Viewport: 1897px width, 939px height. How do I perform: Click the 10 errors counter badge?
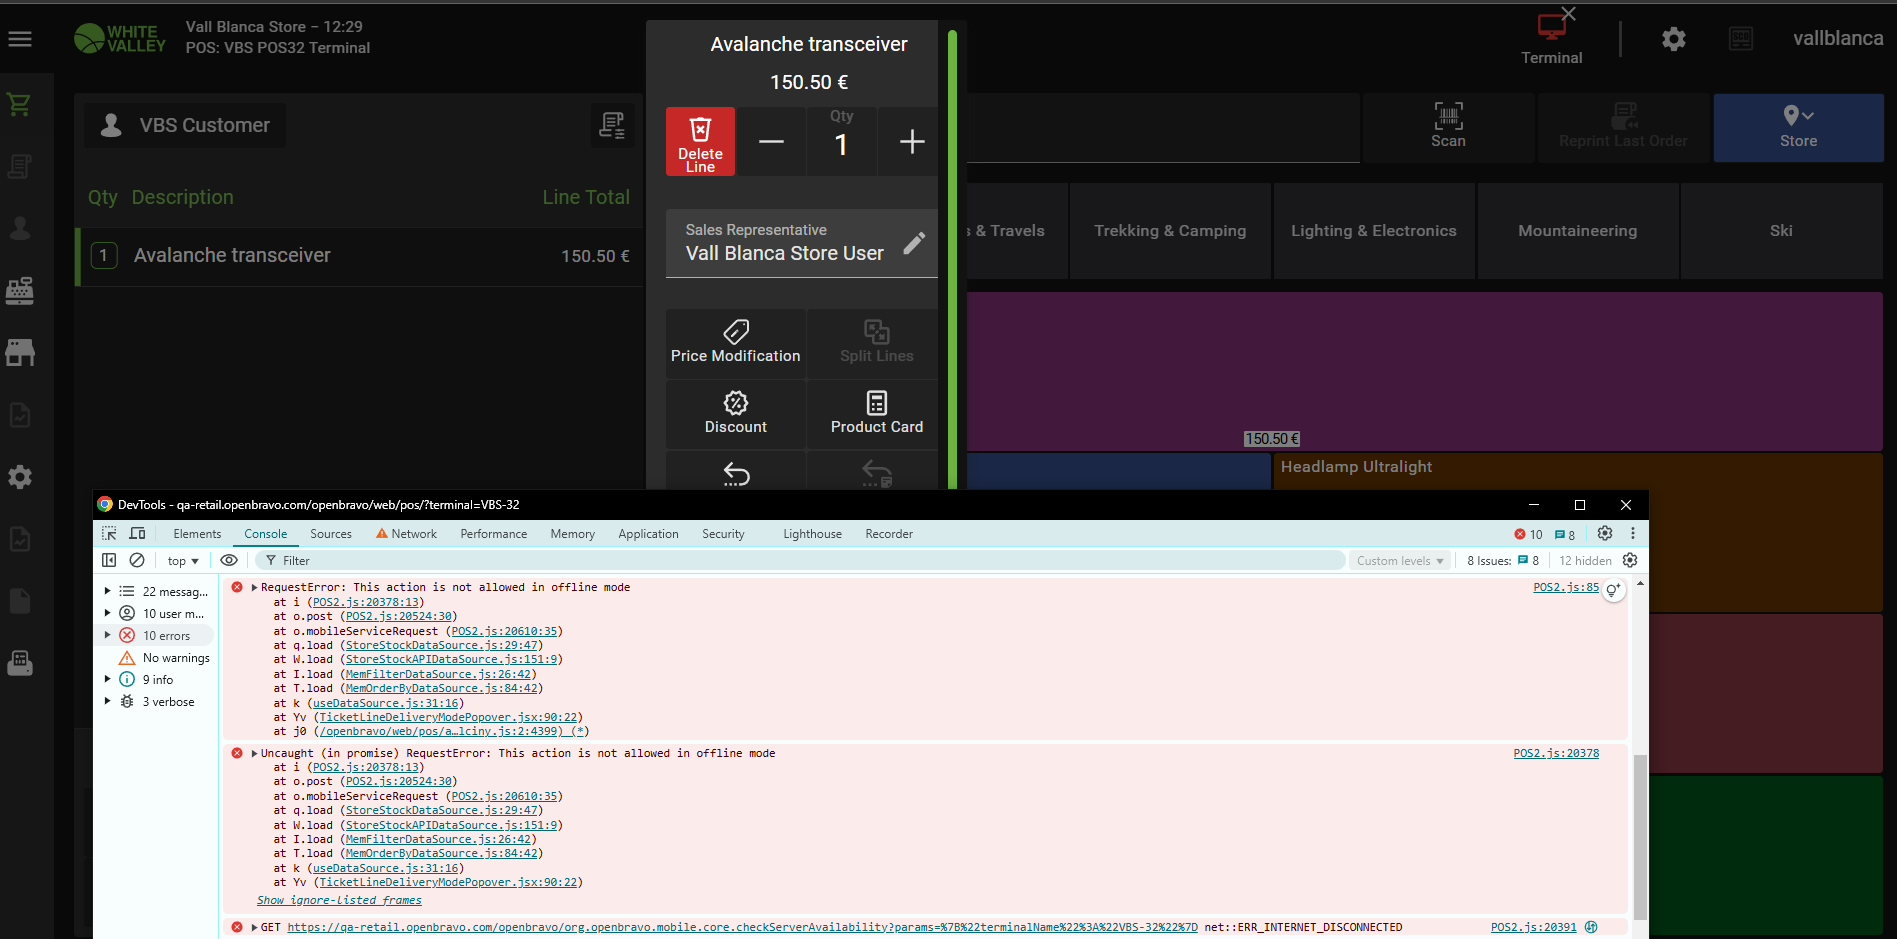[x=1528, y=534]
